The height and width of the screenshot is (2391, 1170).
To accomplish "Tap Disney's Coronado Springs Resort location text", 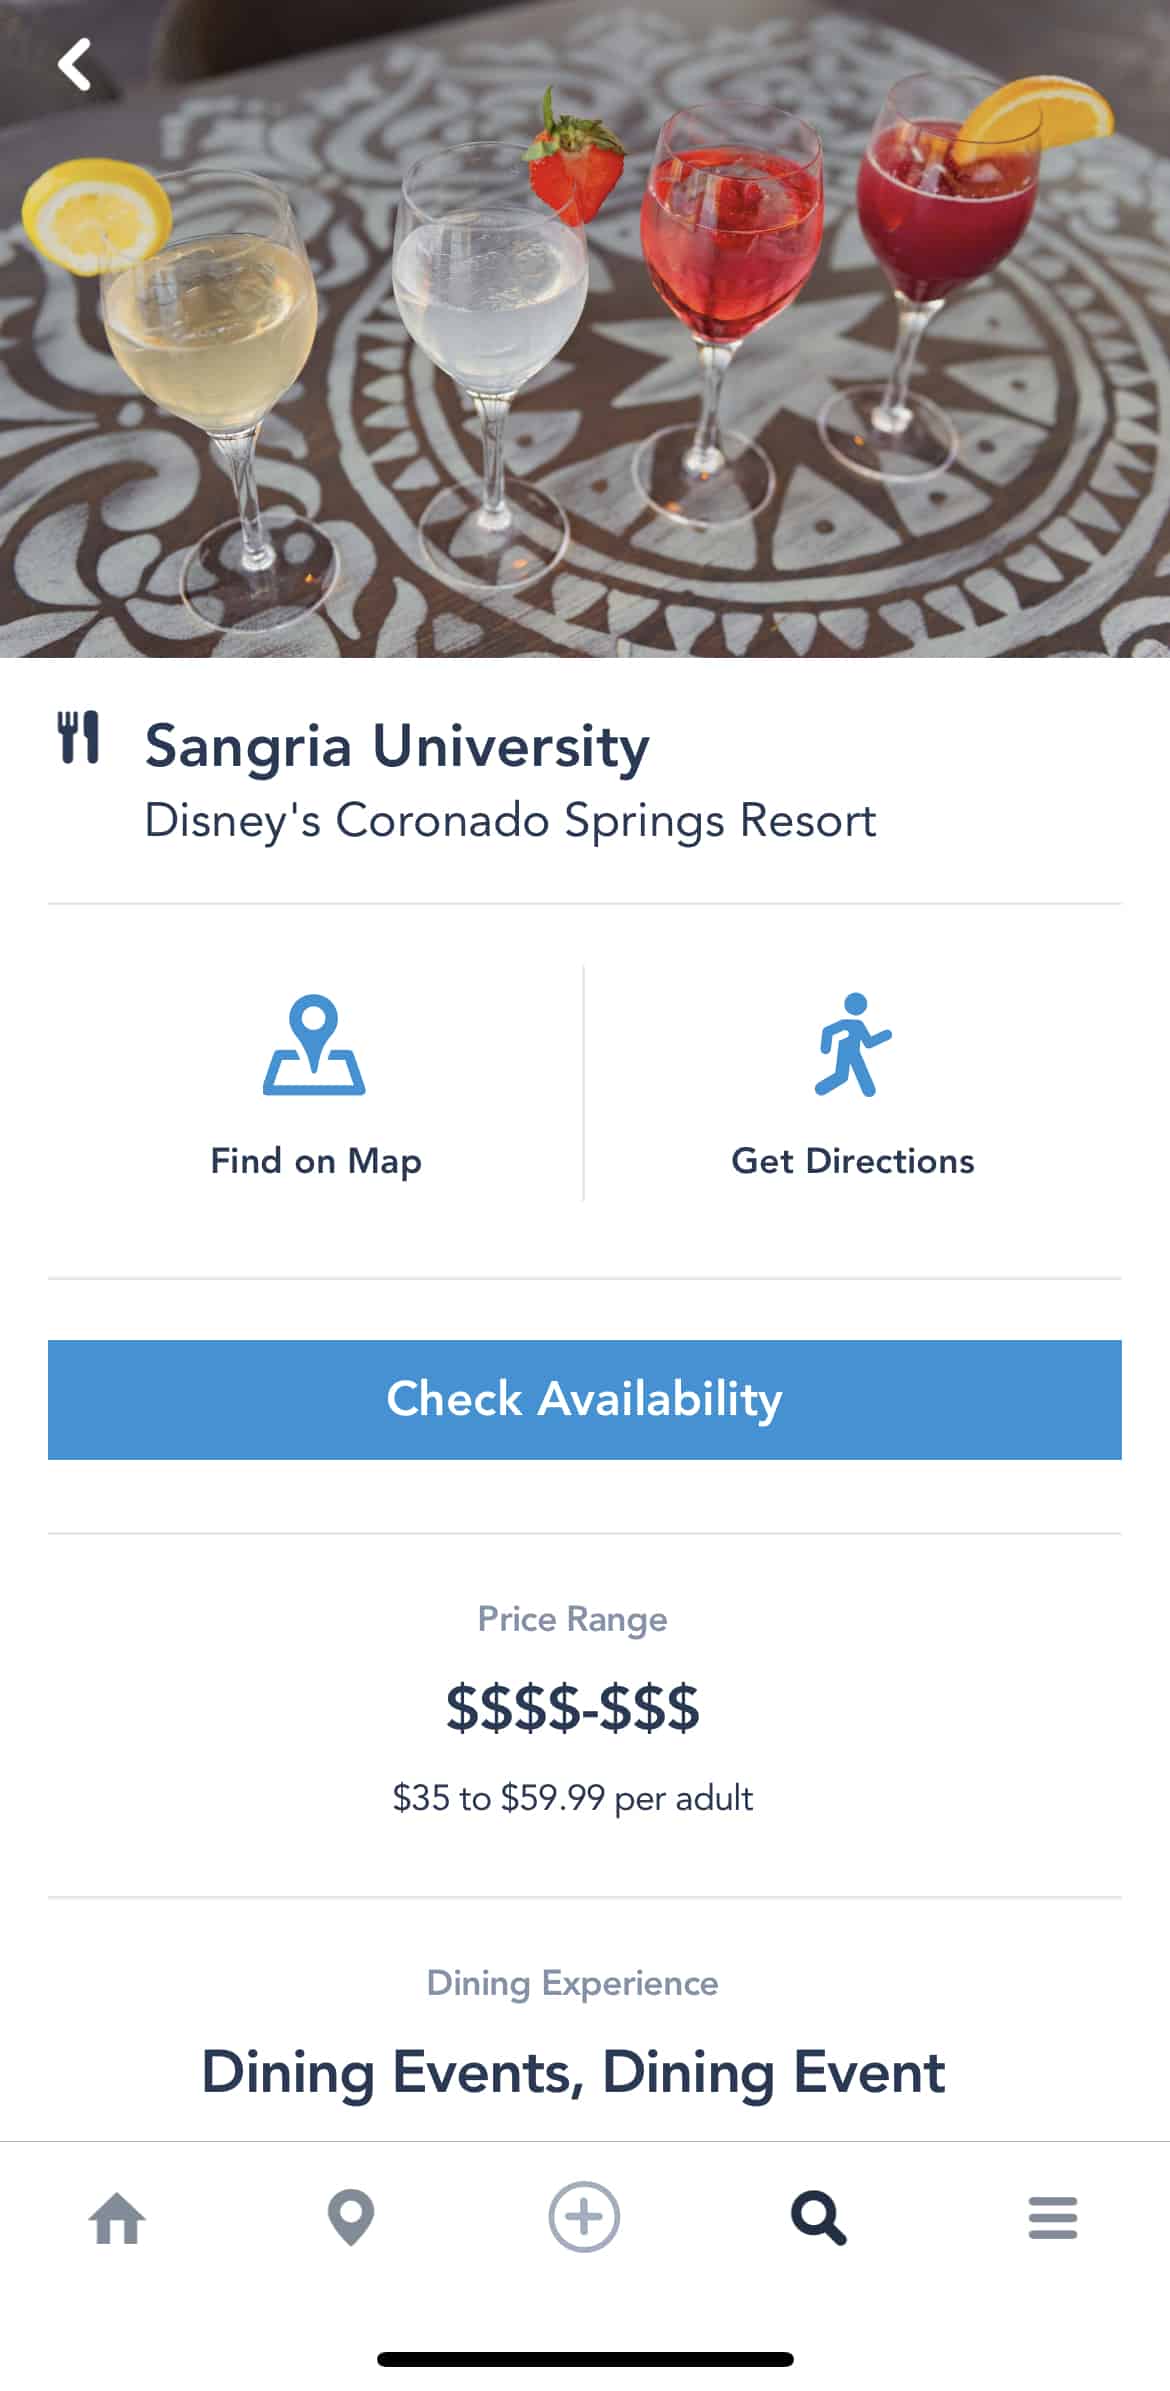I will [x=510, y=821].
